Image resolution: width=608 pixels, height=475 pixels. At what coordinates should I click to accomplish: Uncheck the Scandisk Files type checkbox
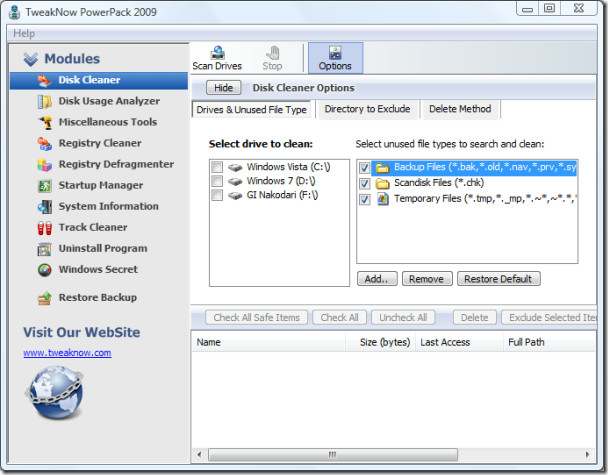click(x=364, y=183)
